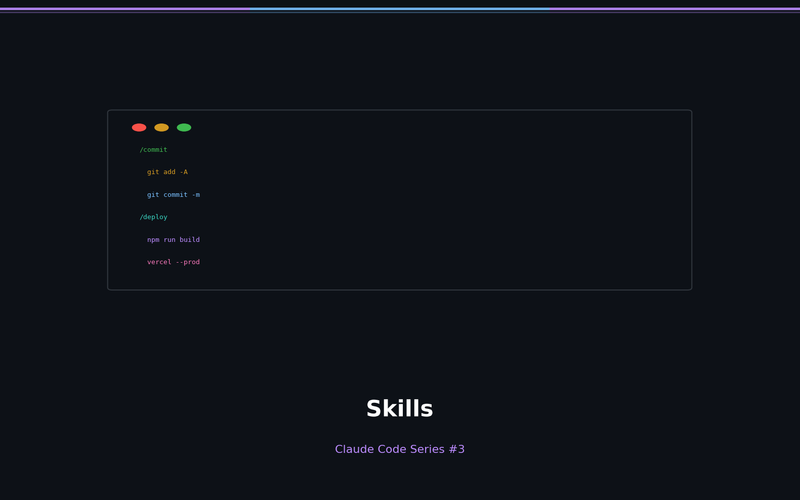Select the 'vercel --prod' line
800x500 pixels.
[x=173, y=262]
